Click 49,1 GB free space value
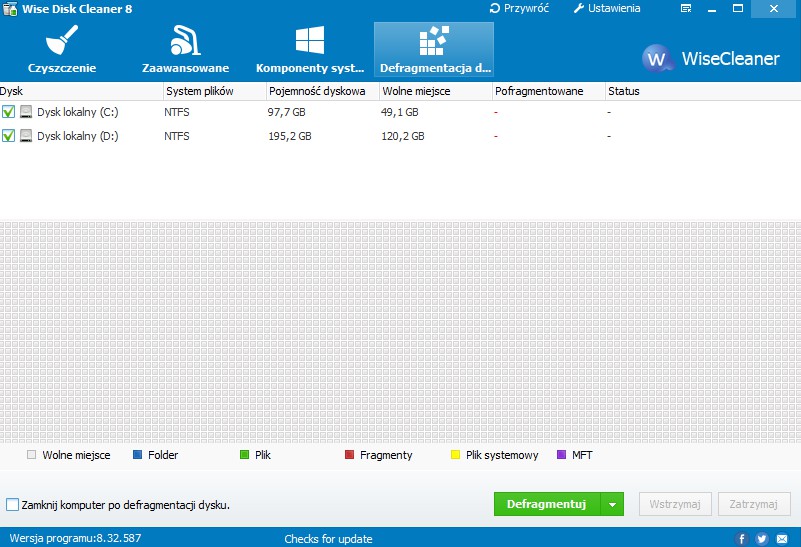 [399, 112]
